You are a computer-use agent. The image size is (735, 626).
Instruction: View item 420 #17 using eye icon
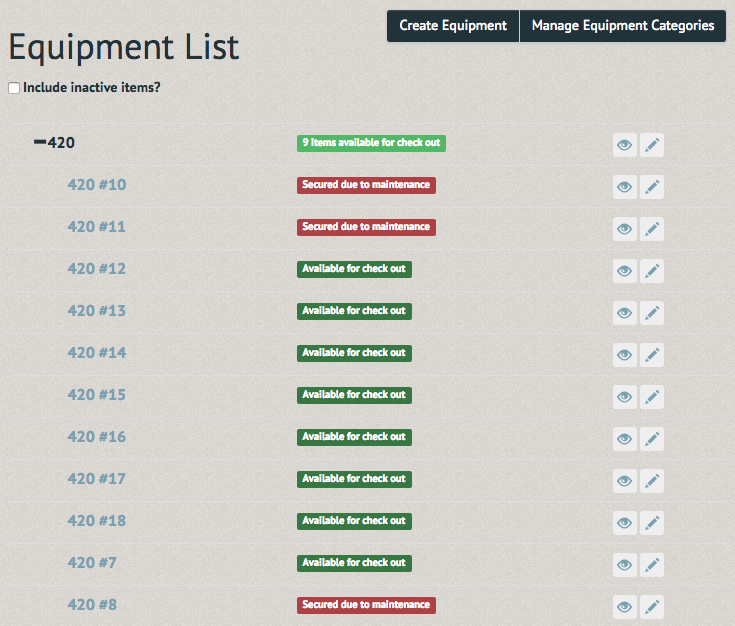click(x=624, y=481)
